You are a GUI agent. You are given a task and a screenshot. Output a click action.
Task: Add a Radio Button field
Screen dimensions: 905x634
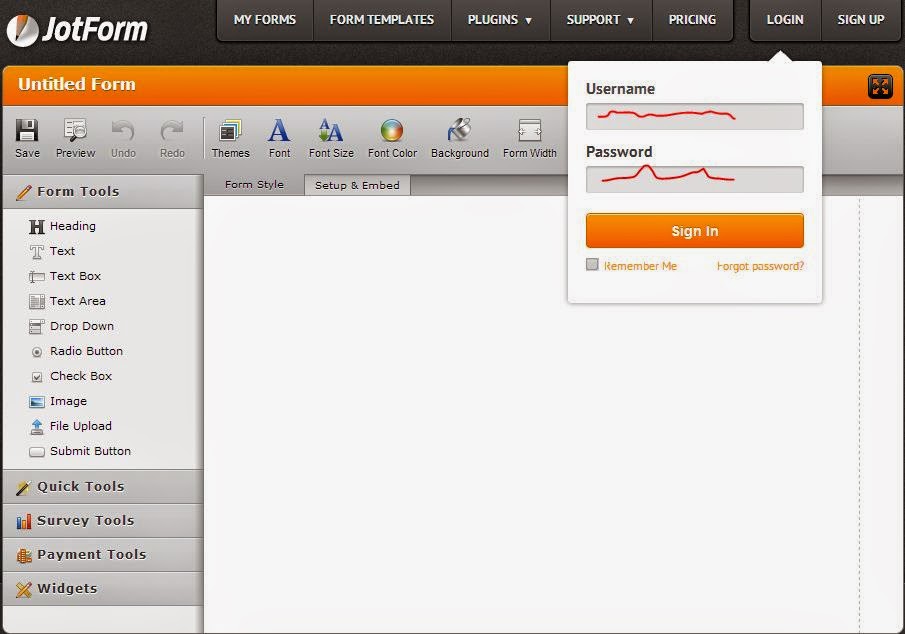pos(76,351)
